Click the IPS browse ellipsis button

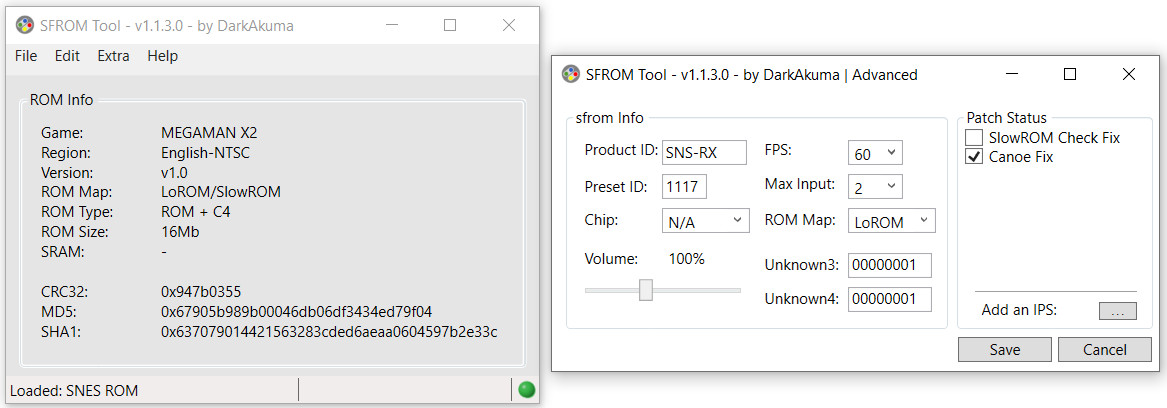point(1117,311)
